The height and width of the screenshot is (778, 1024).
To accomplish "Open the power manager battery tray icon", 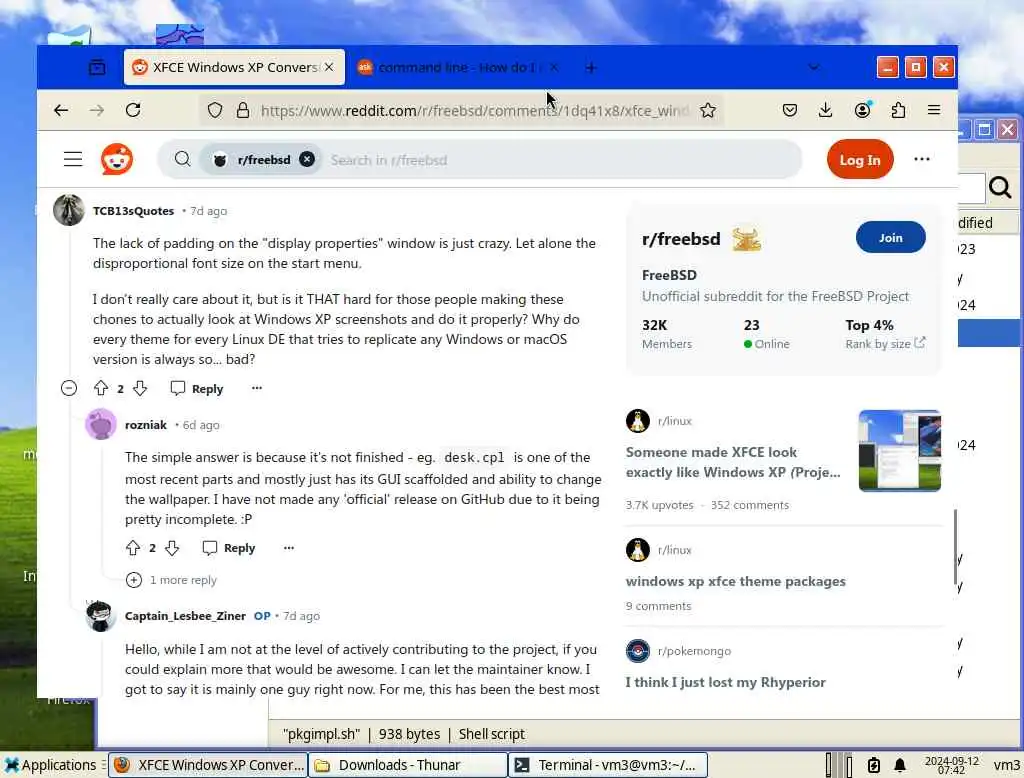I will point(874,765).
